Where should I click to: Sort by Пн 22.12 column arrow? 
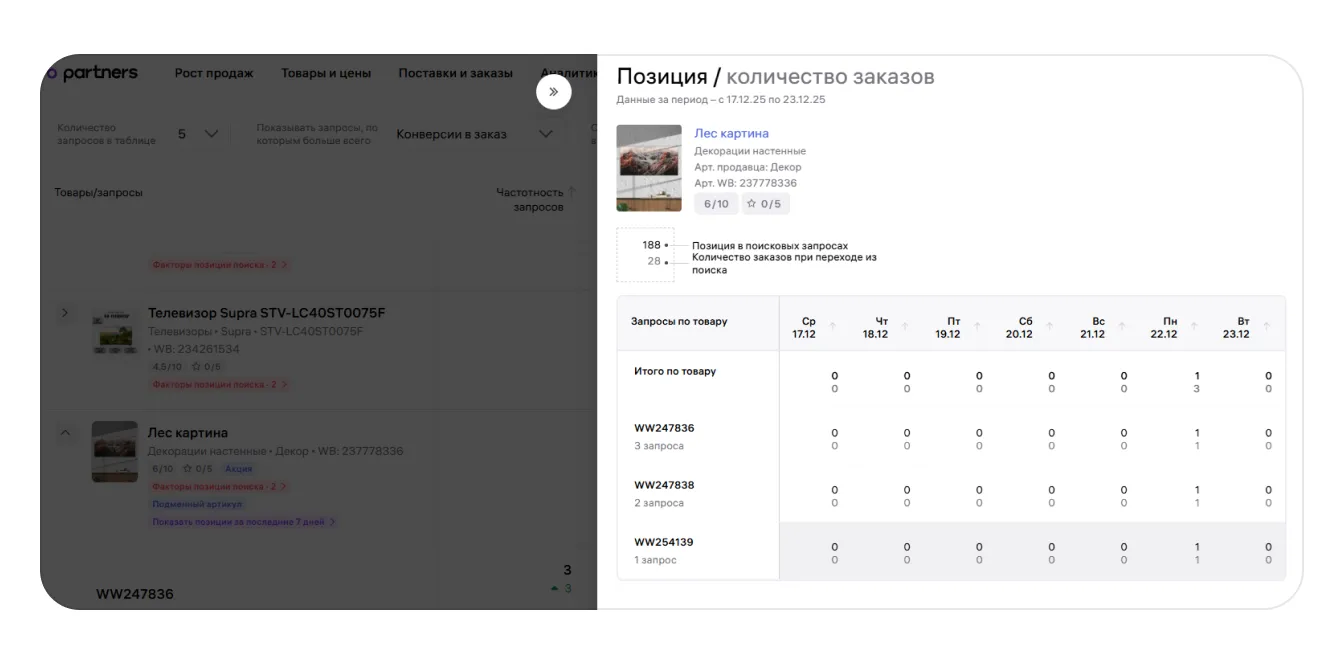[1195, 326]
